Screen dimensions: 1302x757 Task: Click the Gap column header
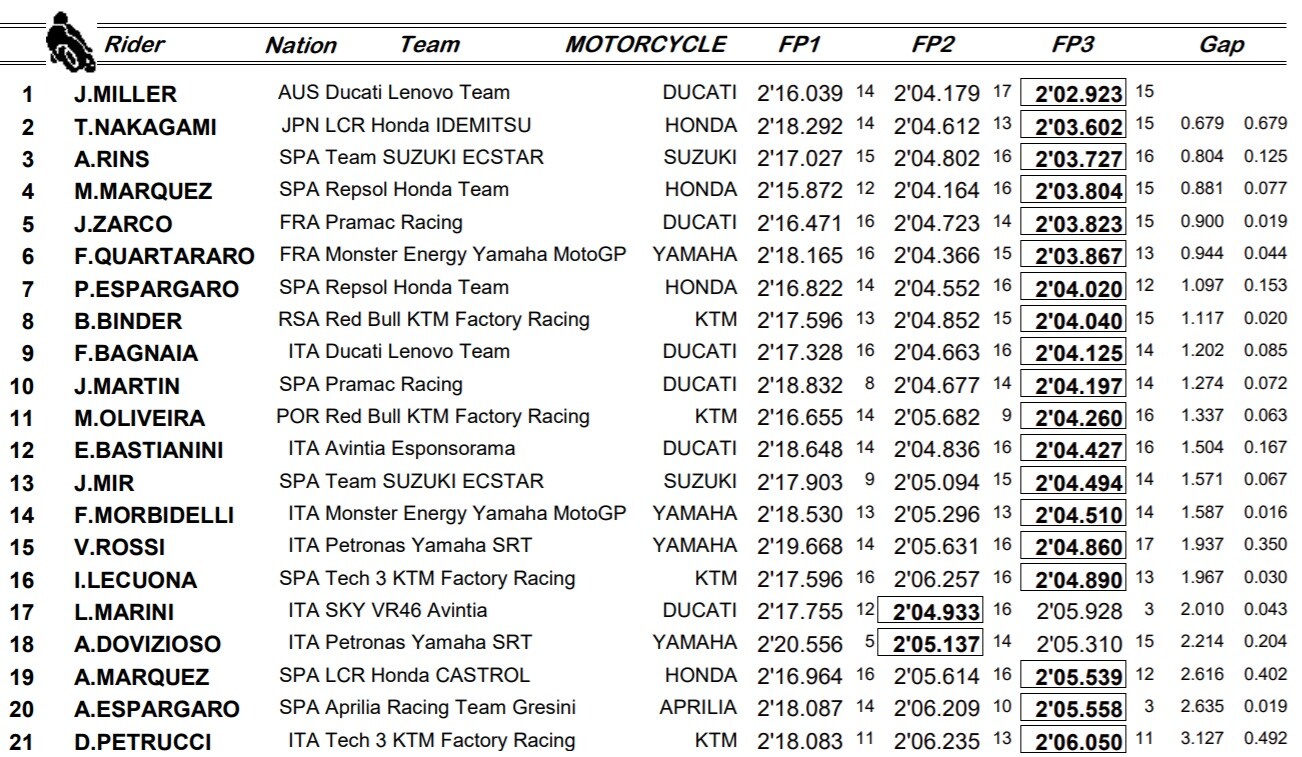pyautogui.click(x=1221, y=45)
